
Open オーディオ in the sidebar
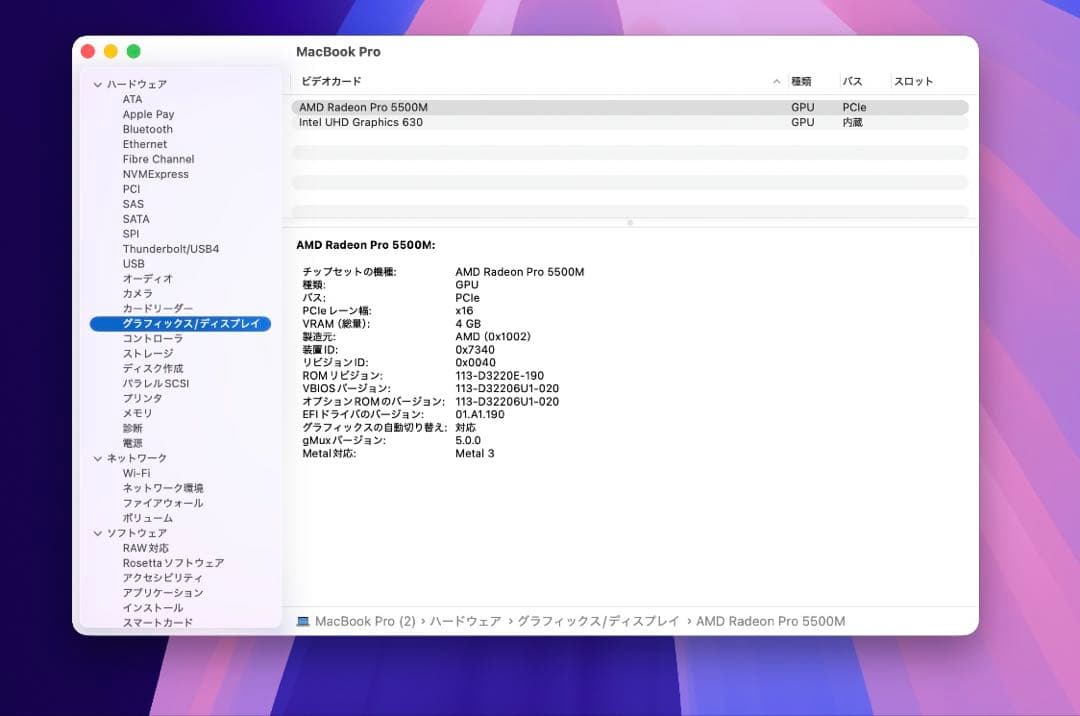pos(147,279)
